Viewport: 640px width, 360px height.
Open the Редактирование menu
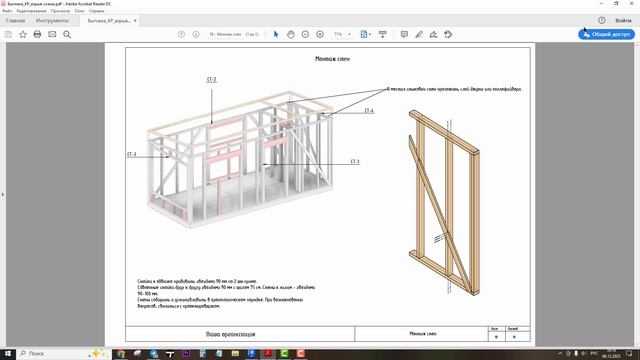(31, 11)
